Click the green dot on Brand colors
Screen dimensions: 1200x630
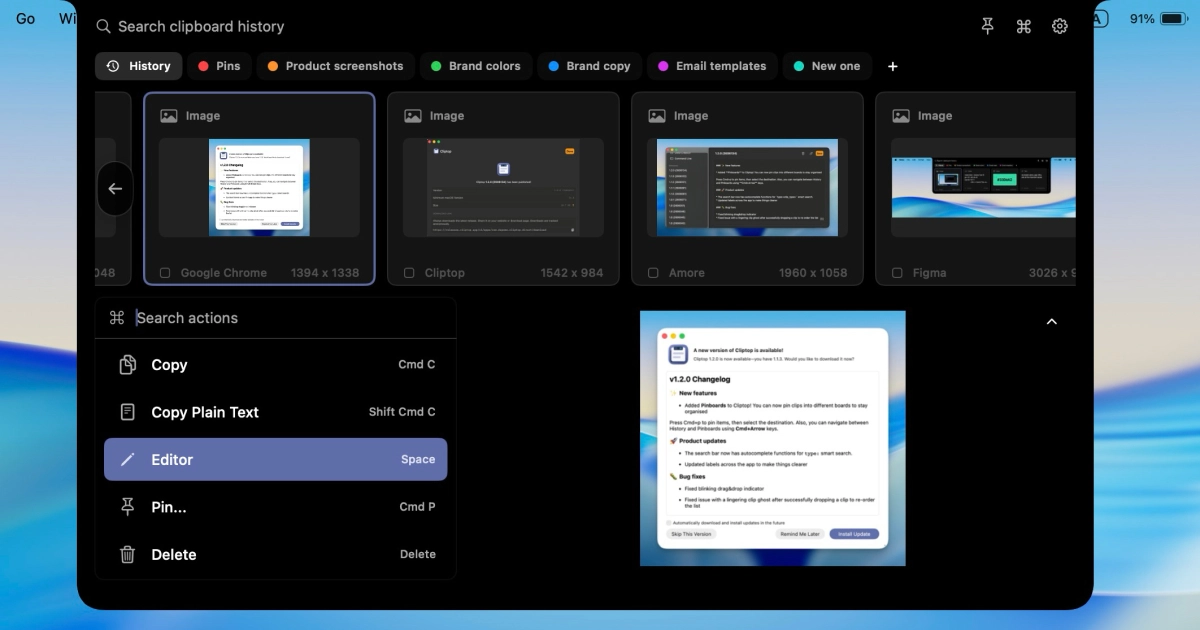coord(436,66)
